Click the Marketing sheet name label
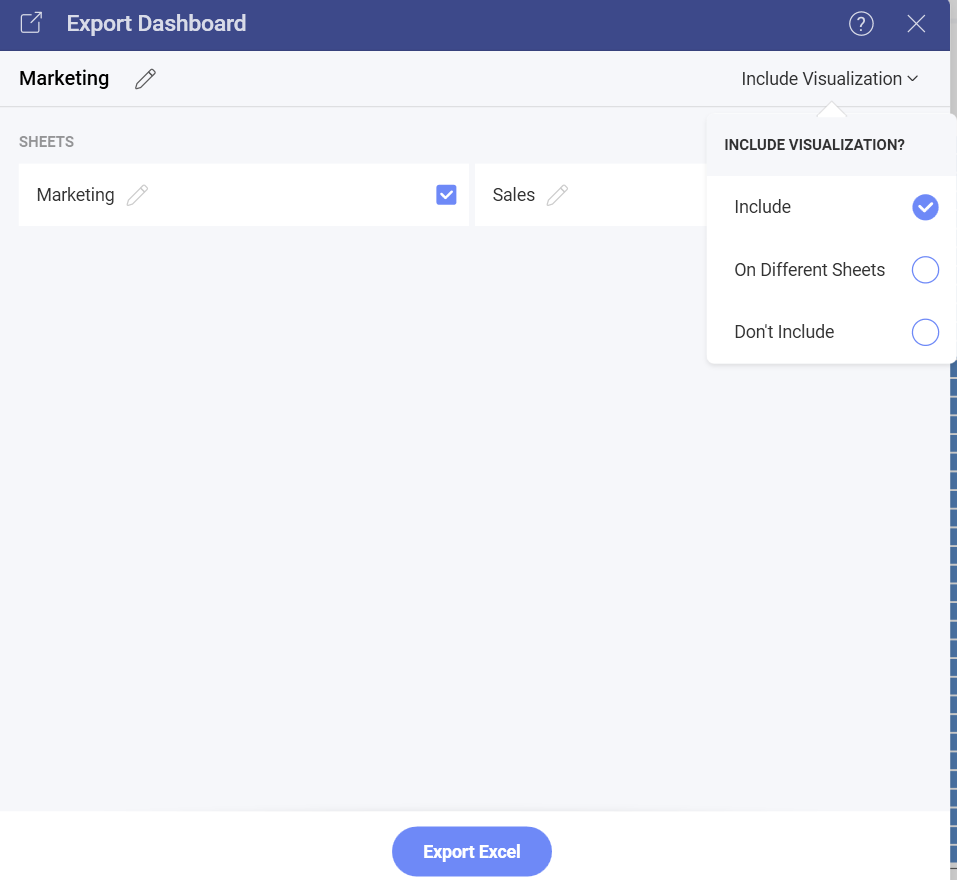 pyautogui.click(x=76, y=195)
